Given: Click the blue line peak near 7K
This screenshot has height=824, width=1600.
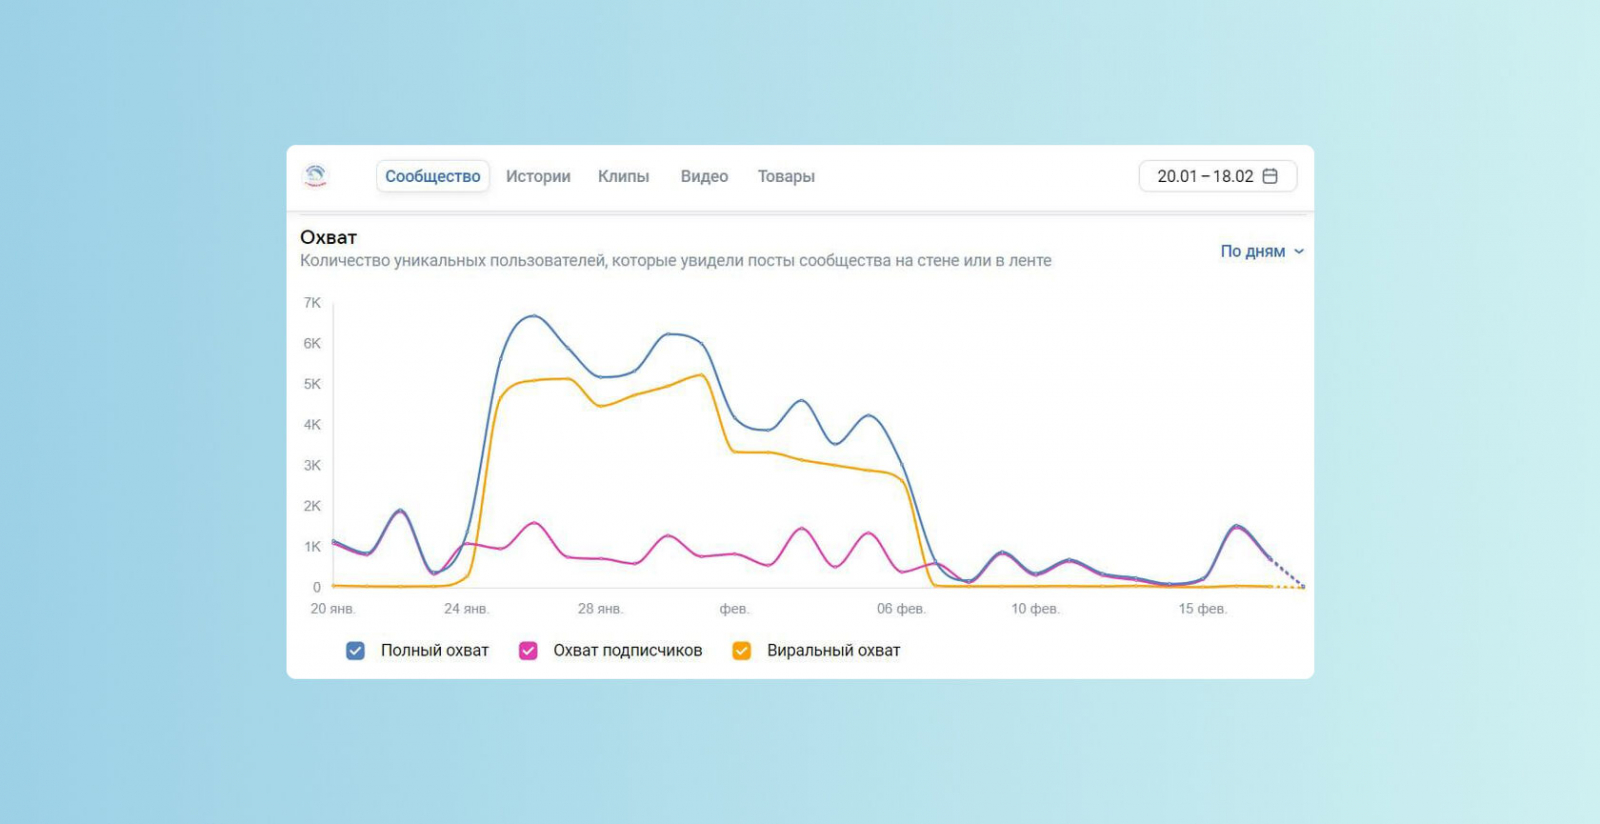Looking at the screenshot, I should click(x=533, y=316).
